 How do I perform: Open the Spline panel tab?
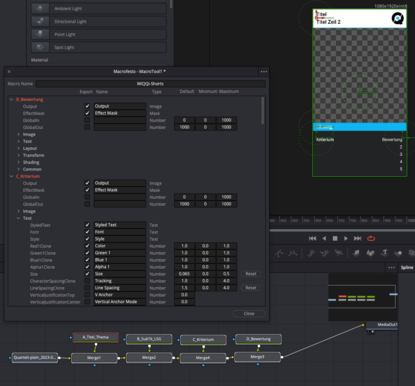[x=407, y=267]
